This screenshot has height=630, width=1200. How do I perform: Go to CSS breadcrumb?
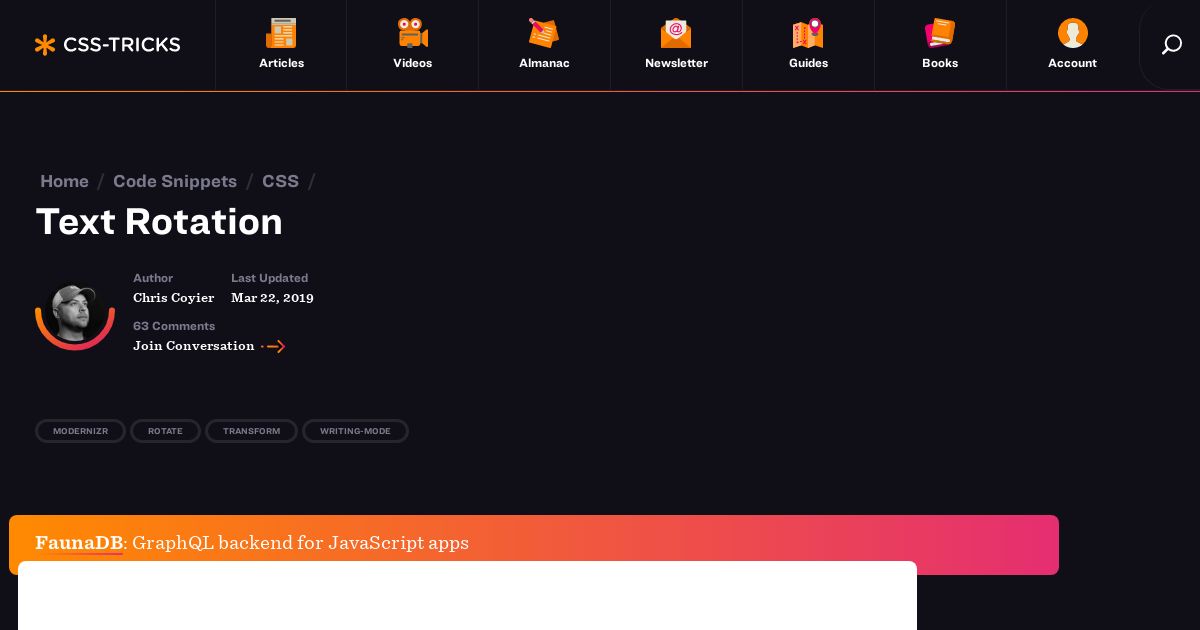pos(280,181)
